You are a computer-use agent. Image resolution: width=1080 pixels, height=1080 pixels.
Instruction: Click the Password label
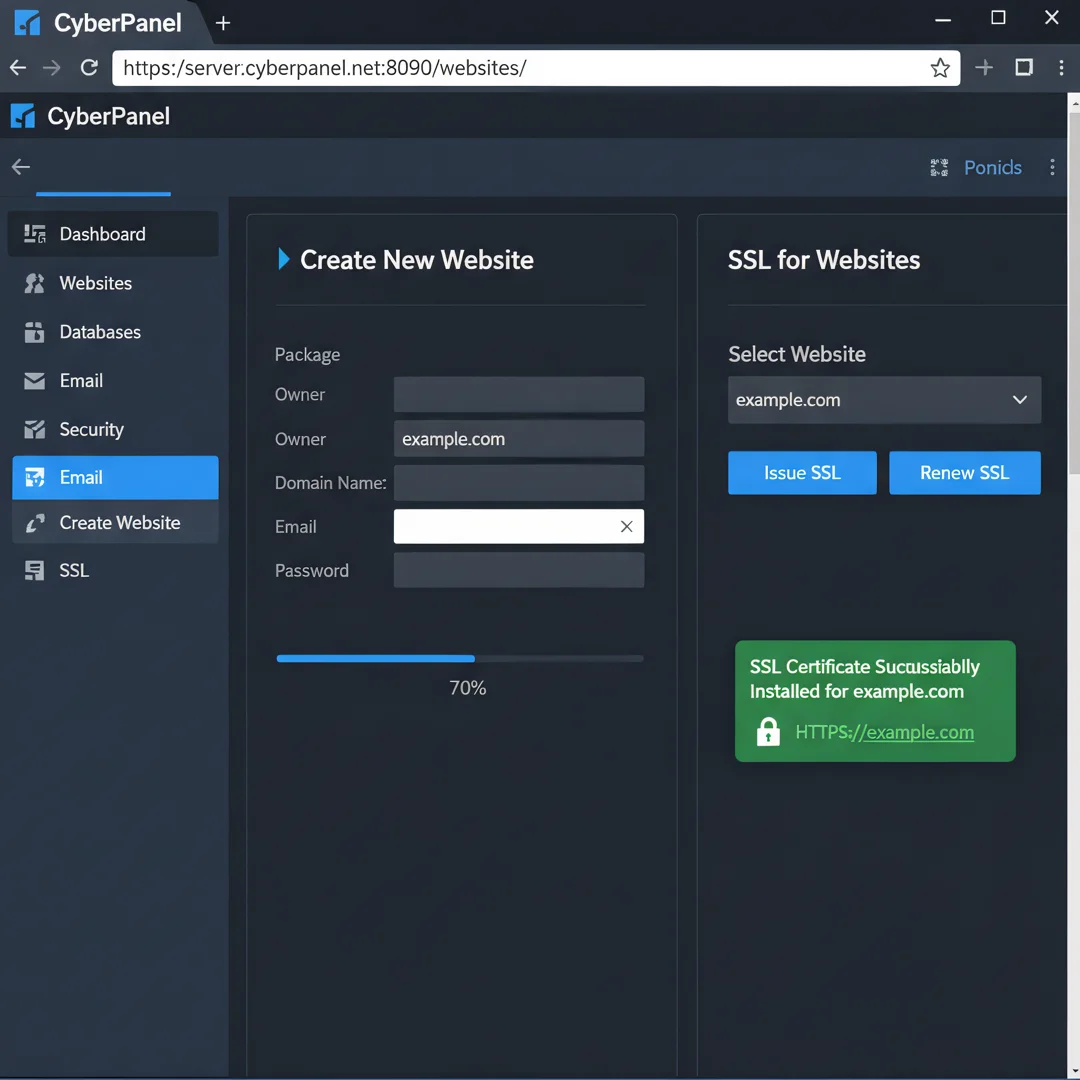(x=311, y=570)
